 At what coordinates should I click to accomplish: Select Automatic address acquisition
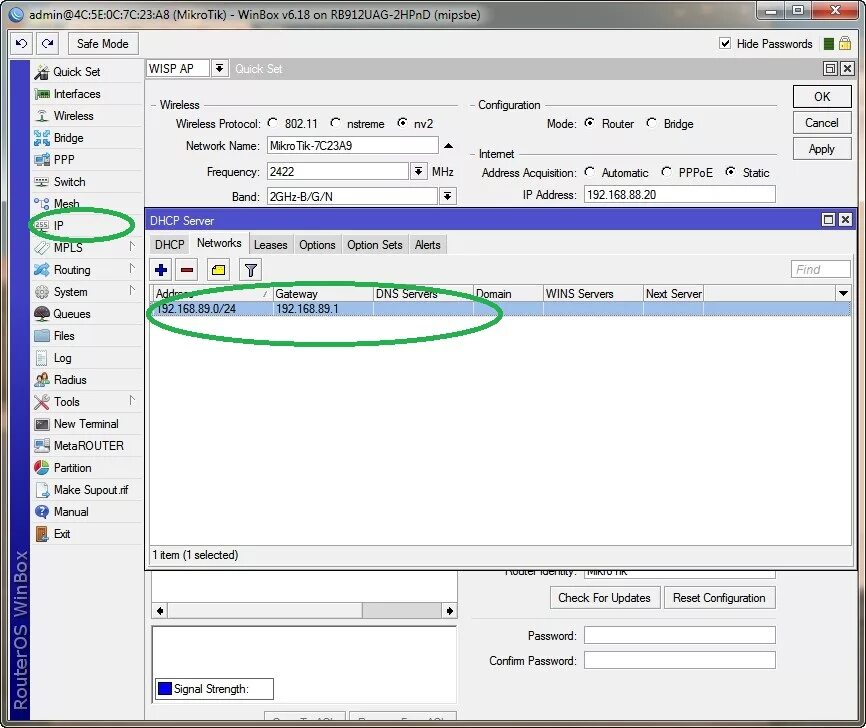(x=590, y=172)
